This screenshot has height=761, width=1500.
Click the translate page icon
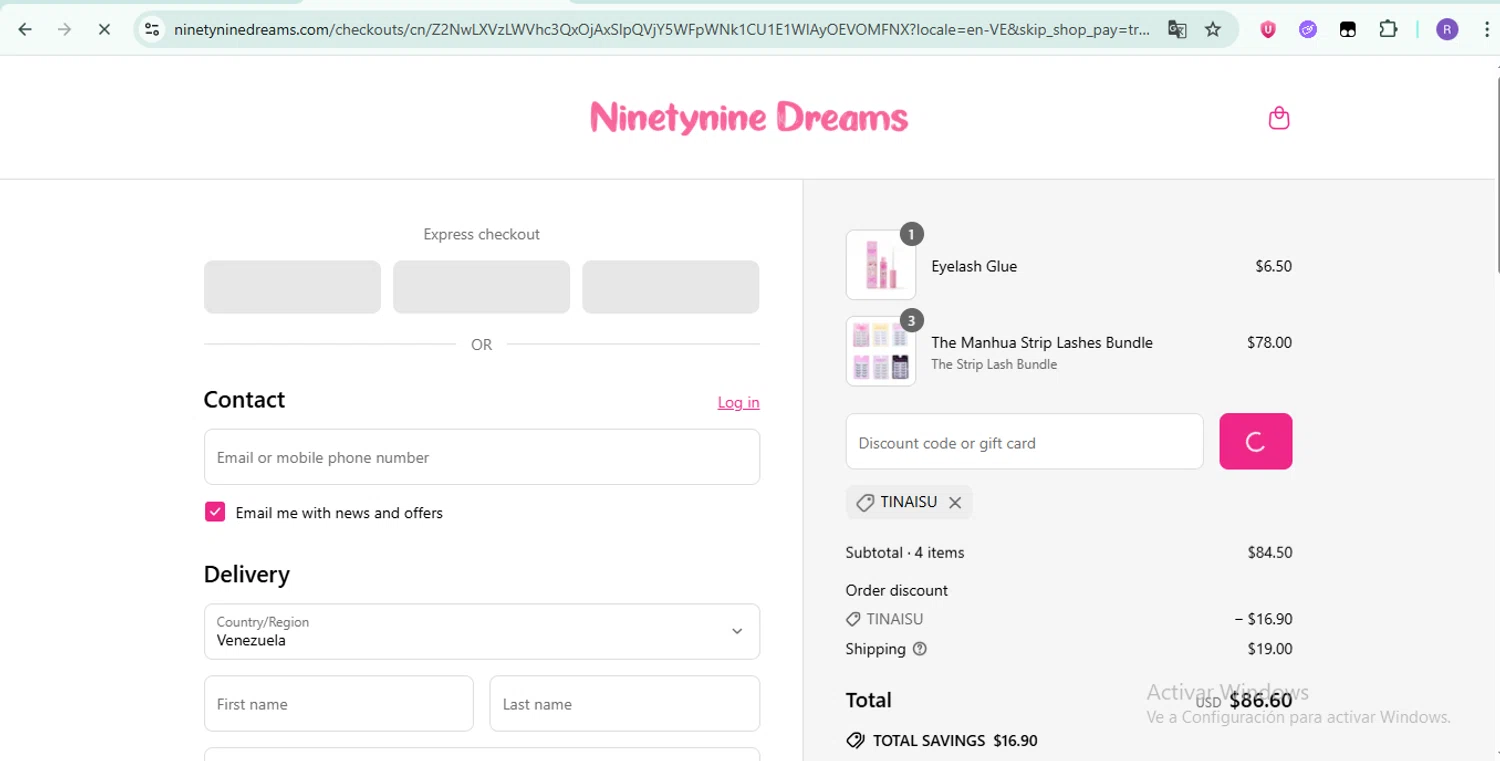click(1177, 29)
